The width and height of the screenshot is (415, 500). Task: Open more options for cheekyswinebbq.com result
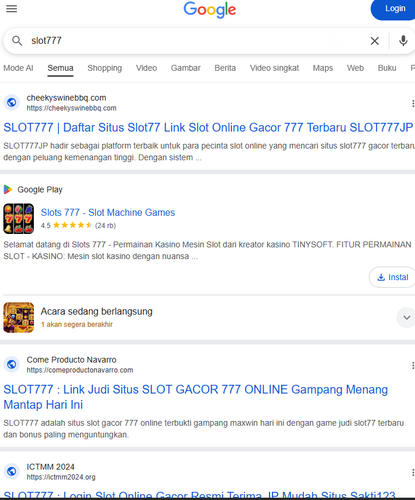(413, 104)
